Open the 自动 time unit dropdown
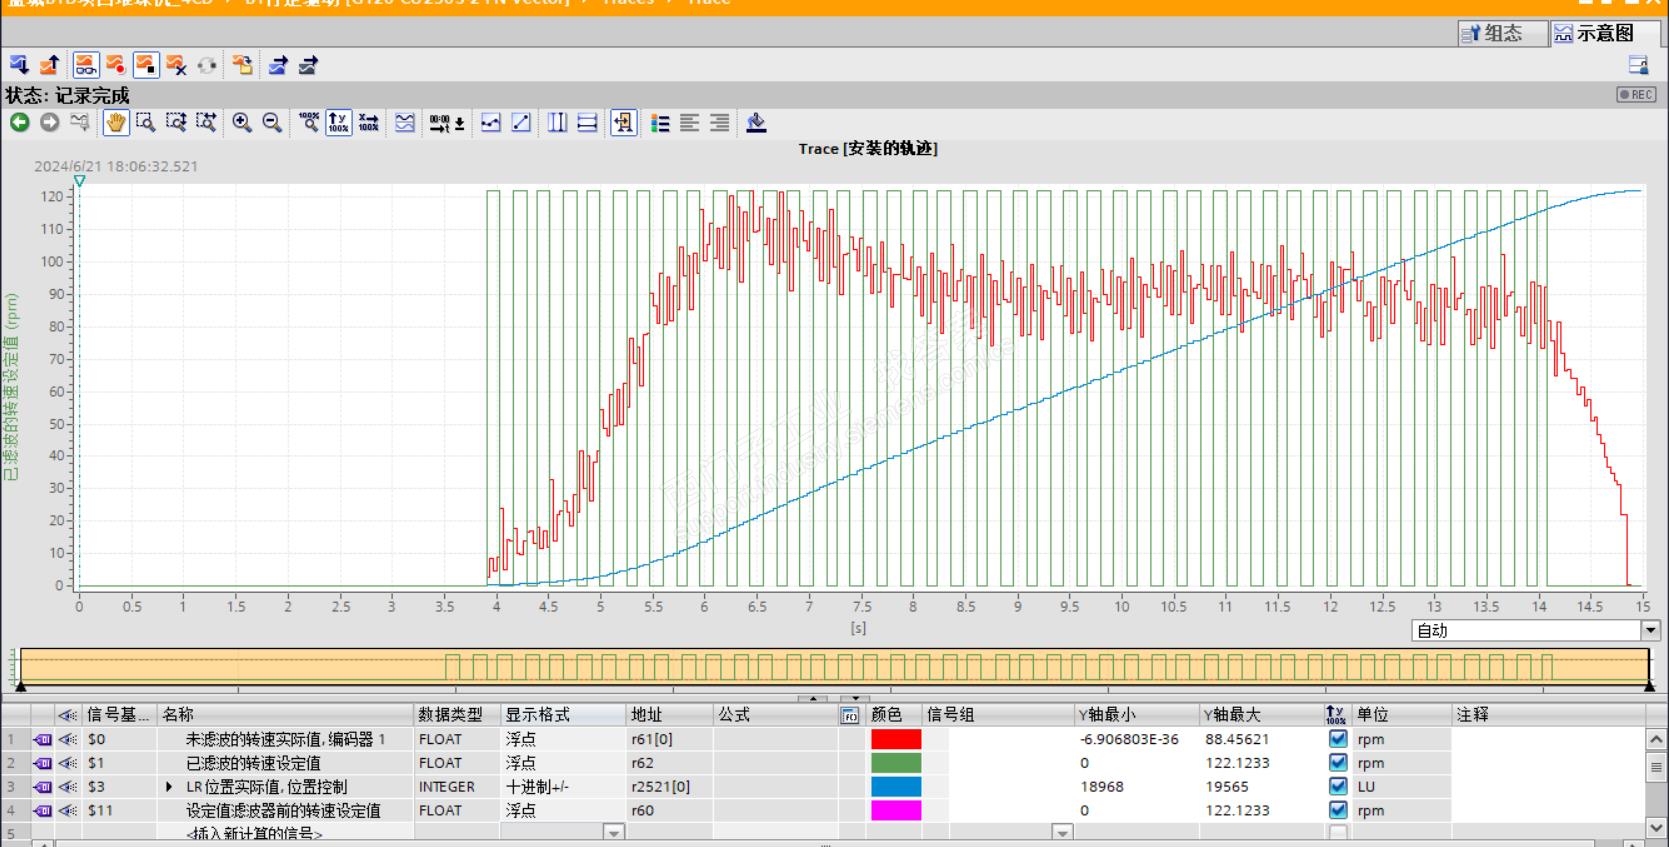The width and height of the screenshot is (1669, 847). [1650, 631]
